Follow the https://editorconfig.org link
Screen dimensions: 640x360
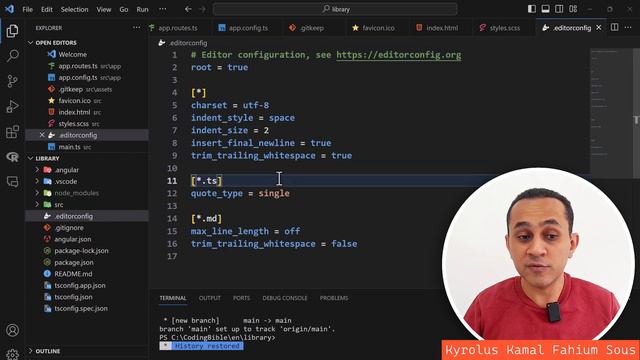click(x=399, y=55)
